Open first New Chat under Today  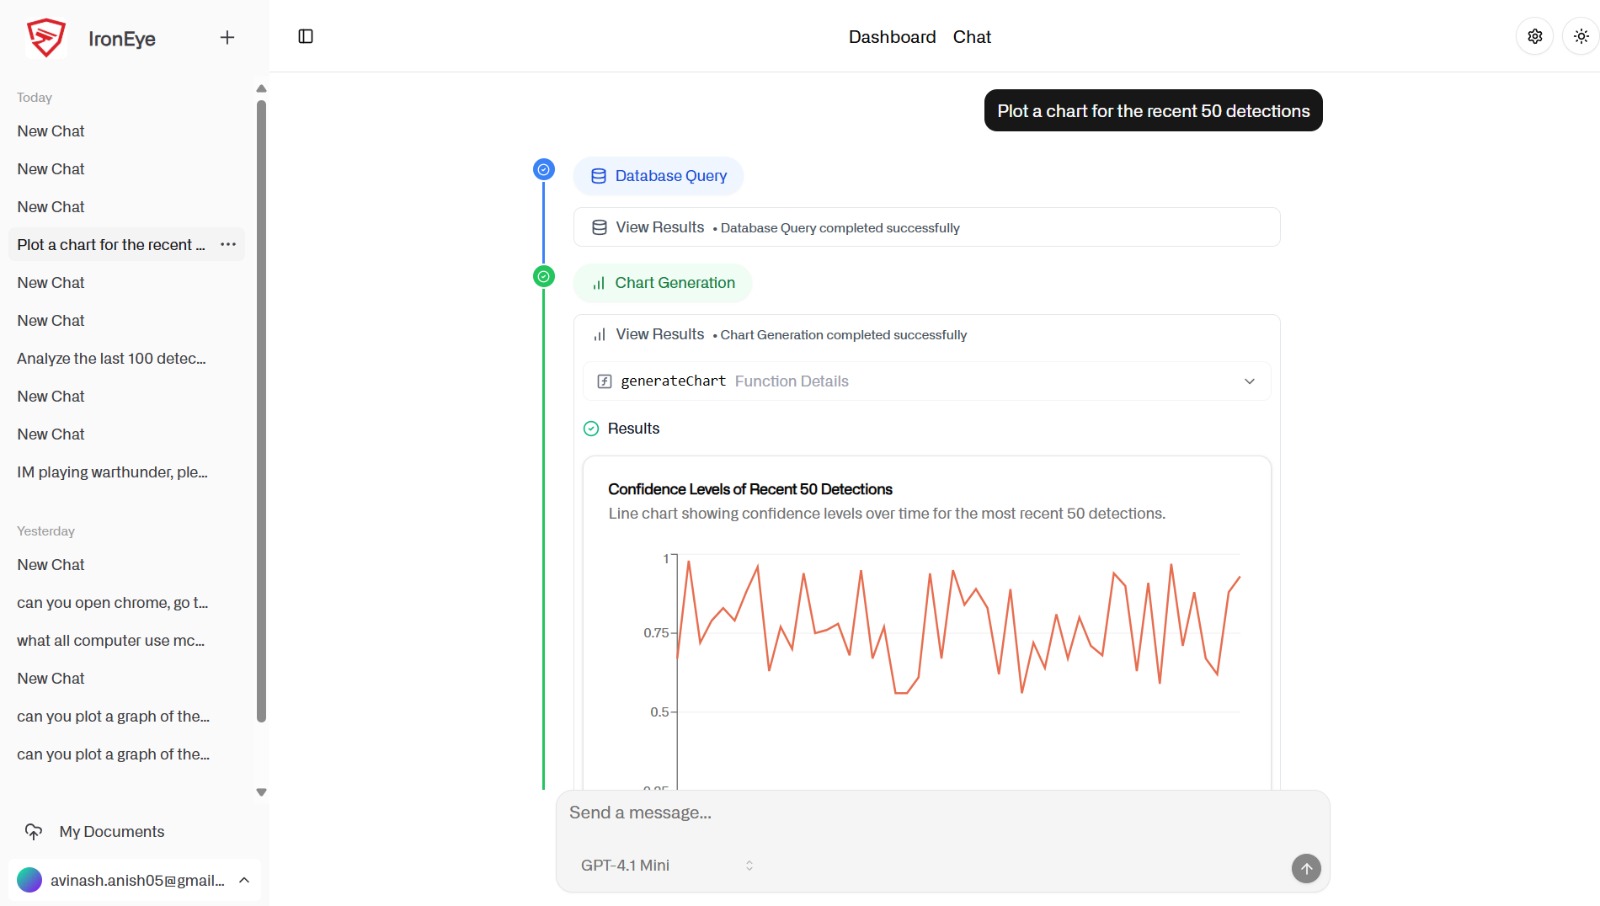[51, 131]
